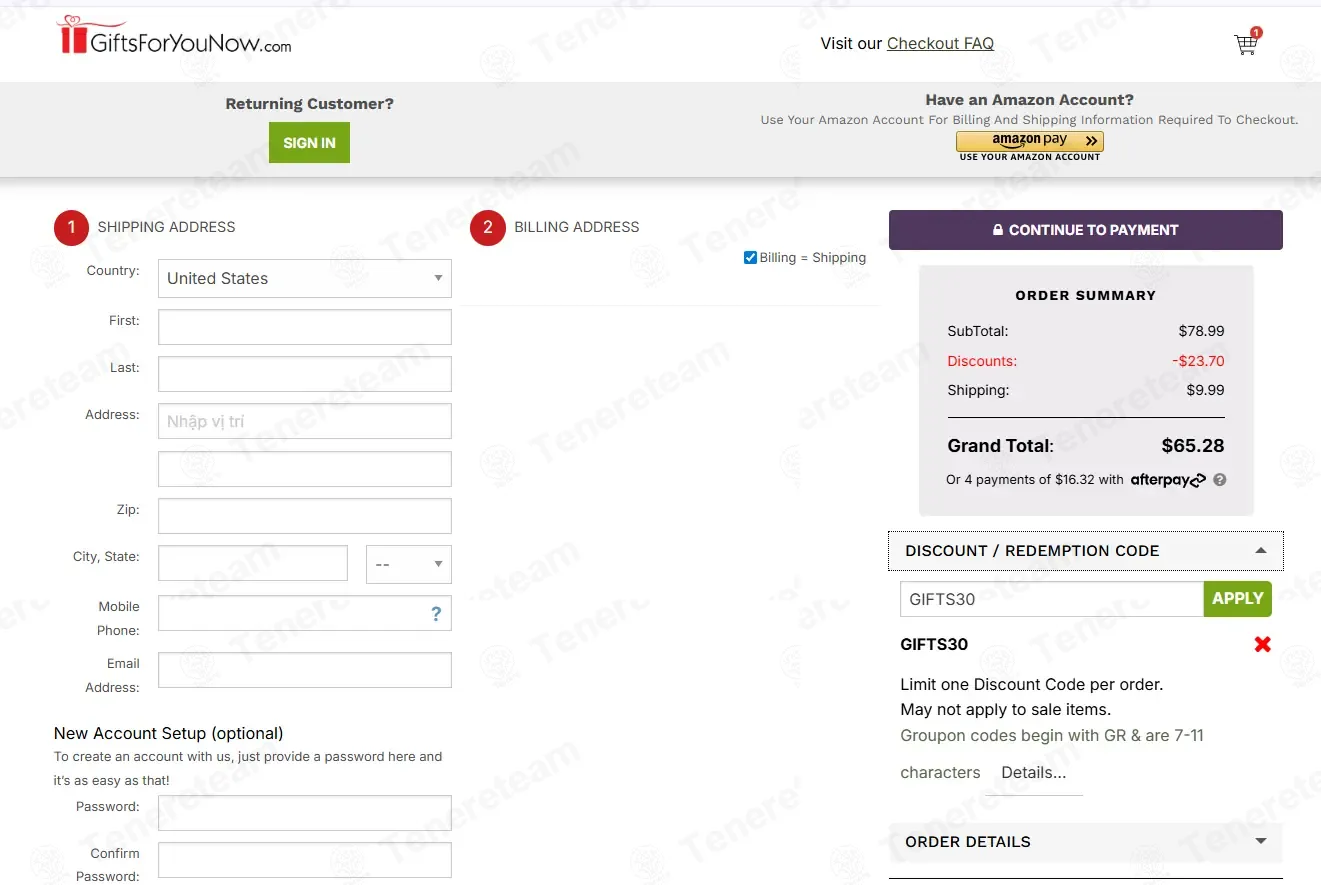Click the Afterpay info question mark icon
Viewport: 1321px width, 885px height.
(1220, 480)
